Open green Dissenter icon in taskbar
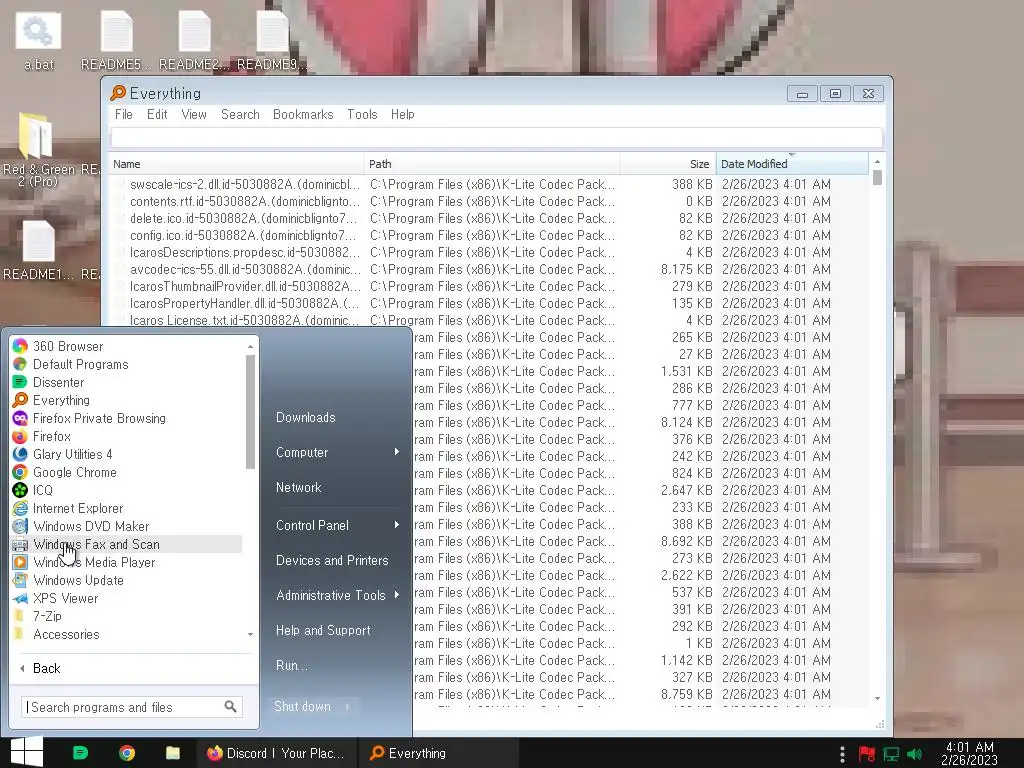The height and width of the screenshot is (768, 1024). (80, 753)
